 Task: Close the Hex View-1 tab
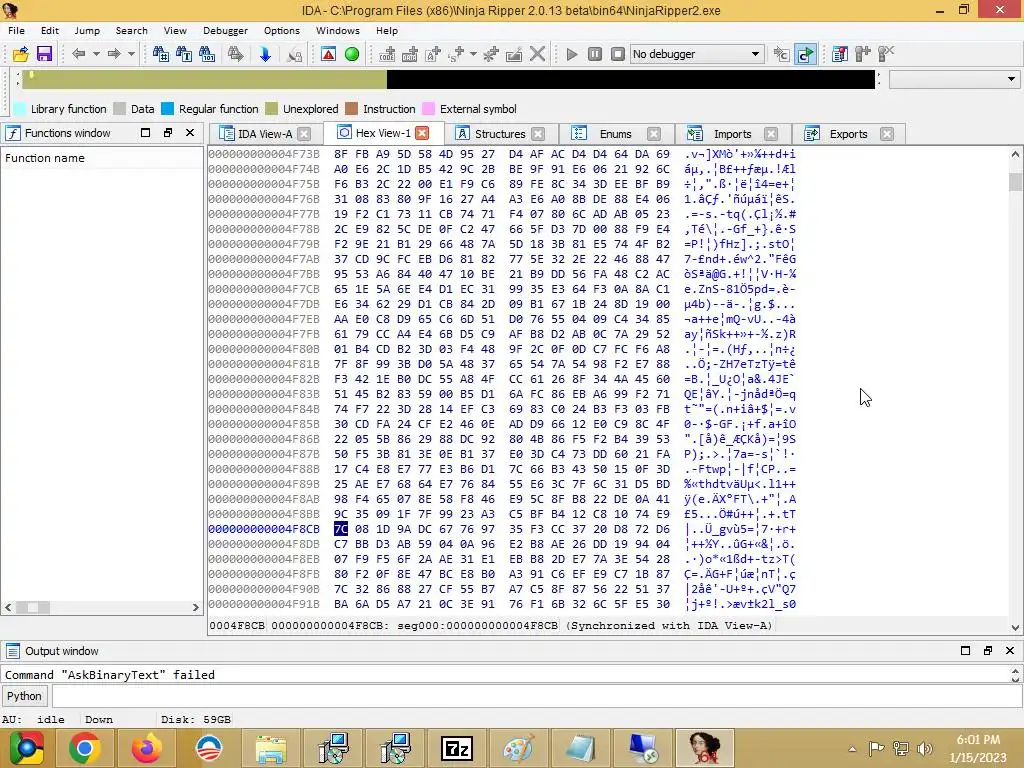click(x=423, y=133)
